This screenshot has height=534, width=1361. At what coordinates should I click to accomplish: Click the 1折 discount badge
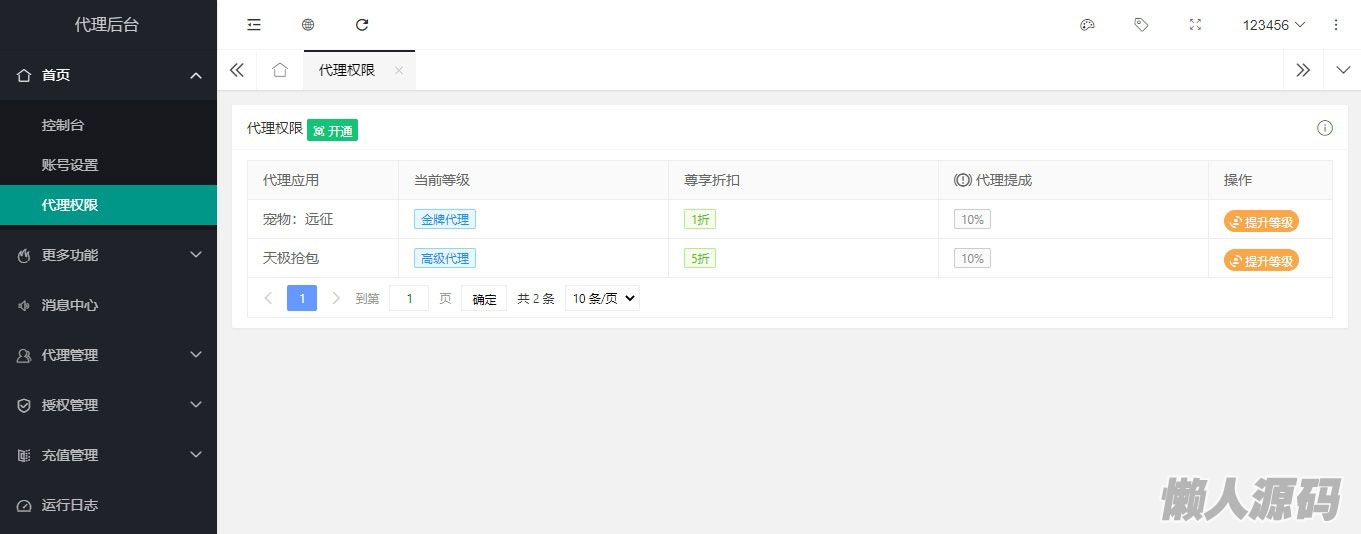point(700,219)
